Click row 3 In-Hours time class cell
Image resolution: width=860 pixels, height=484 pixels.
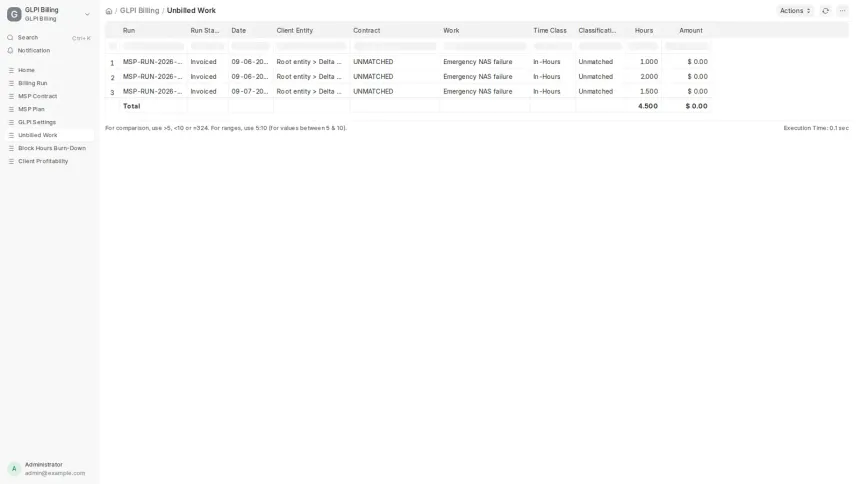pos(552,92)
